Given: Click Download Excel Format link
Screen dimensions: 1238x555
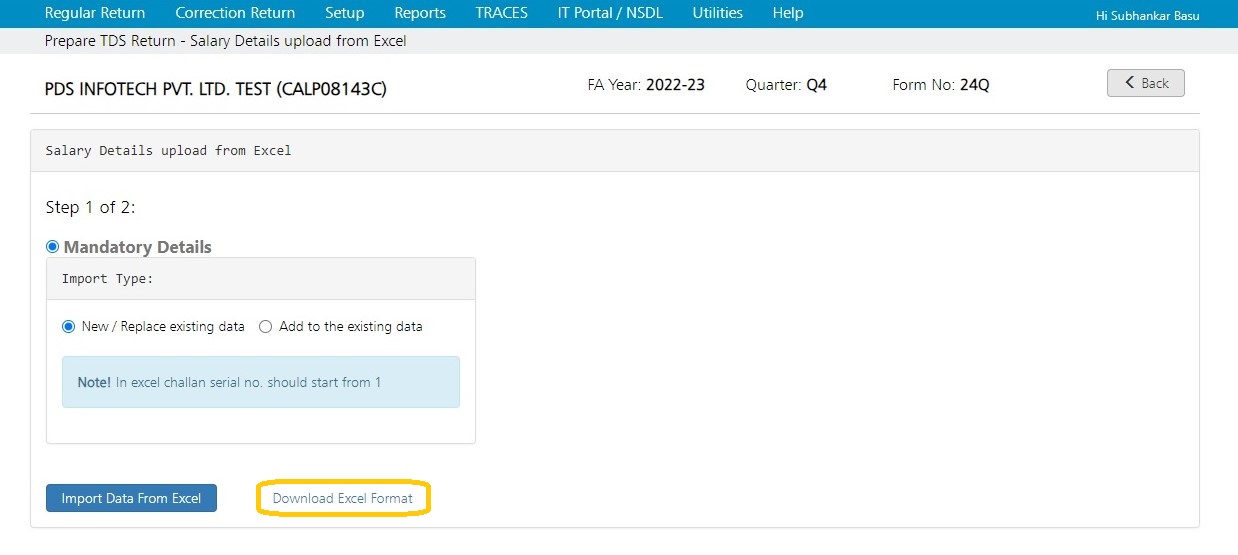Looking at the screenshot, I should [343, 498].
